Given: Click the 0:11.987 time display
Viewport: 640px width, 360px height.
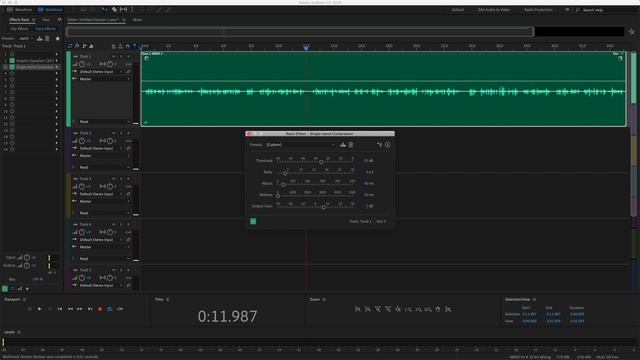Looking at the screenshot, I should click(228, 316).
